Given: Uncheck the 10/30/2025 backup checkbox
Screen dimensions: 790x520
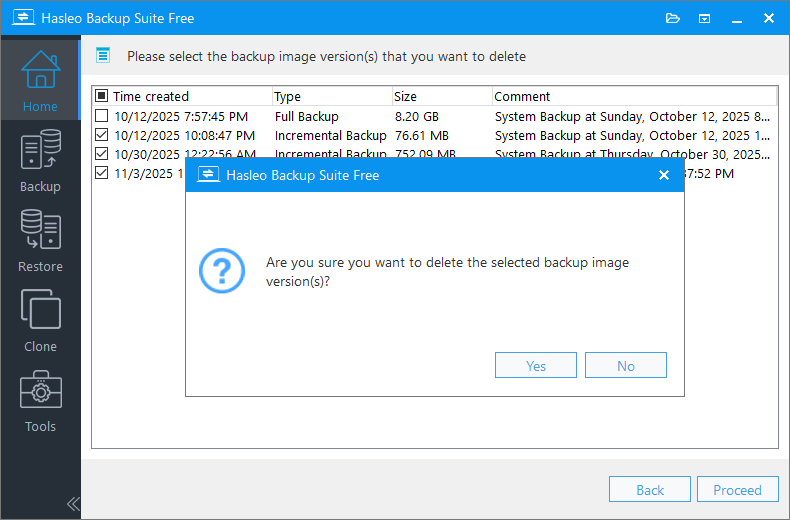Looking at the screenshot, I should tap(101, 154).
